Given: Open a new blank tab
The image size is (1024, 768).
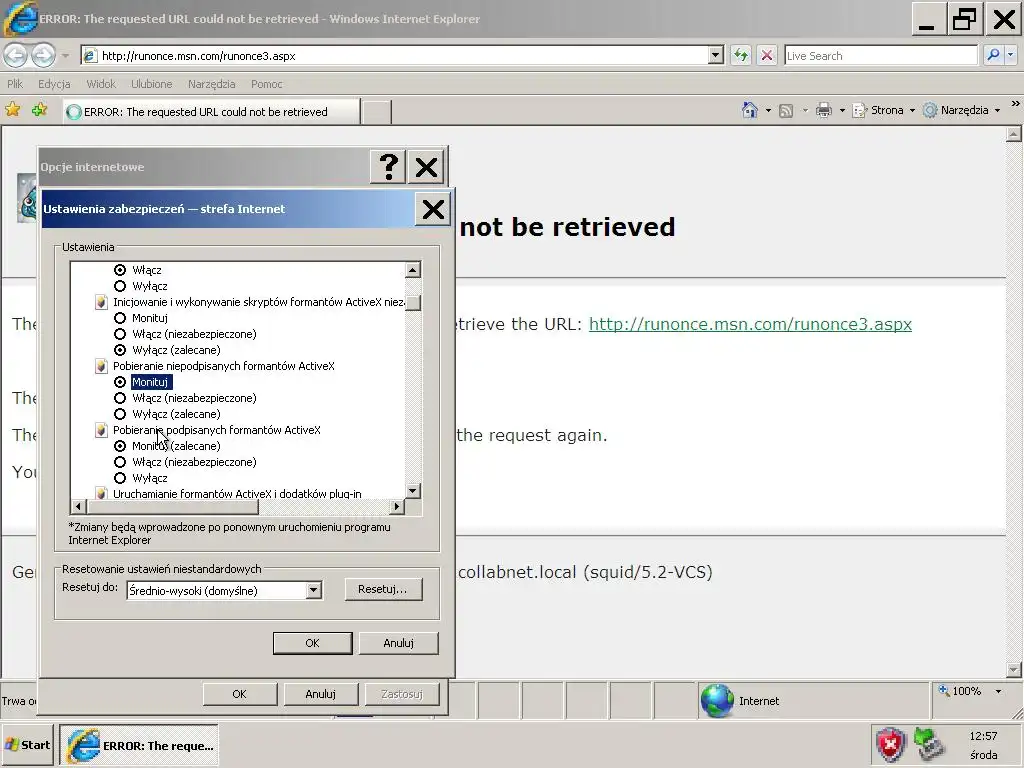Looking at the screenshot, I should (377, 112).
